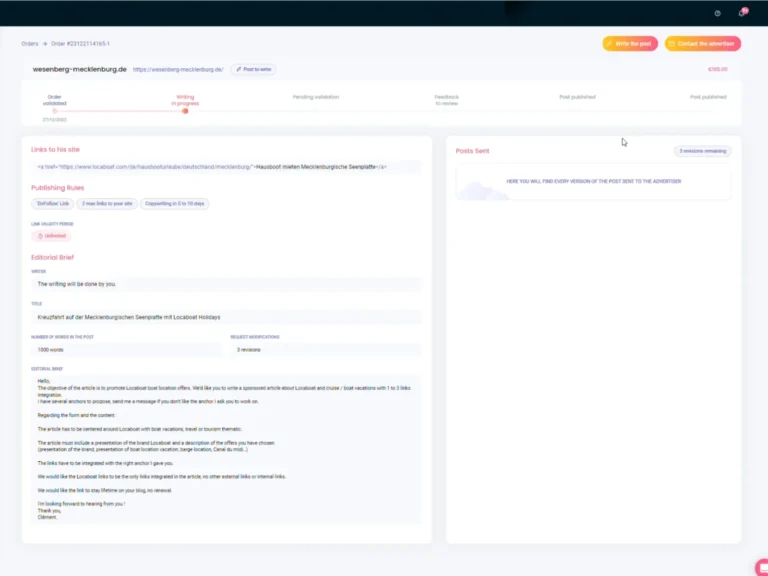Click Contact the advertiser button
This screenshot has height=576, width=768.
[702, 44]
